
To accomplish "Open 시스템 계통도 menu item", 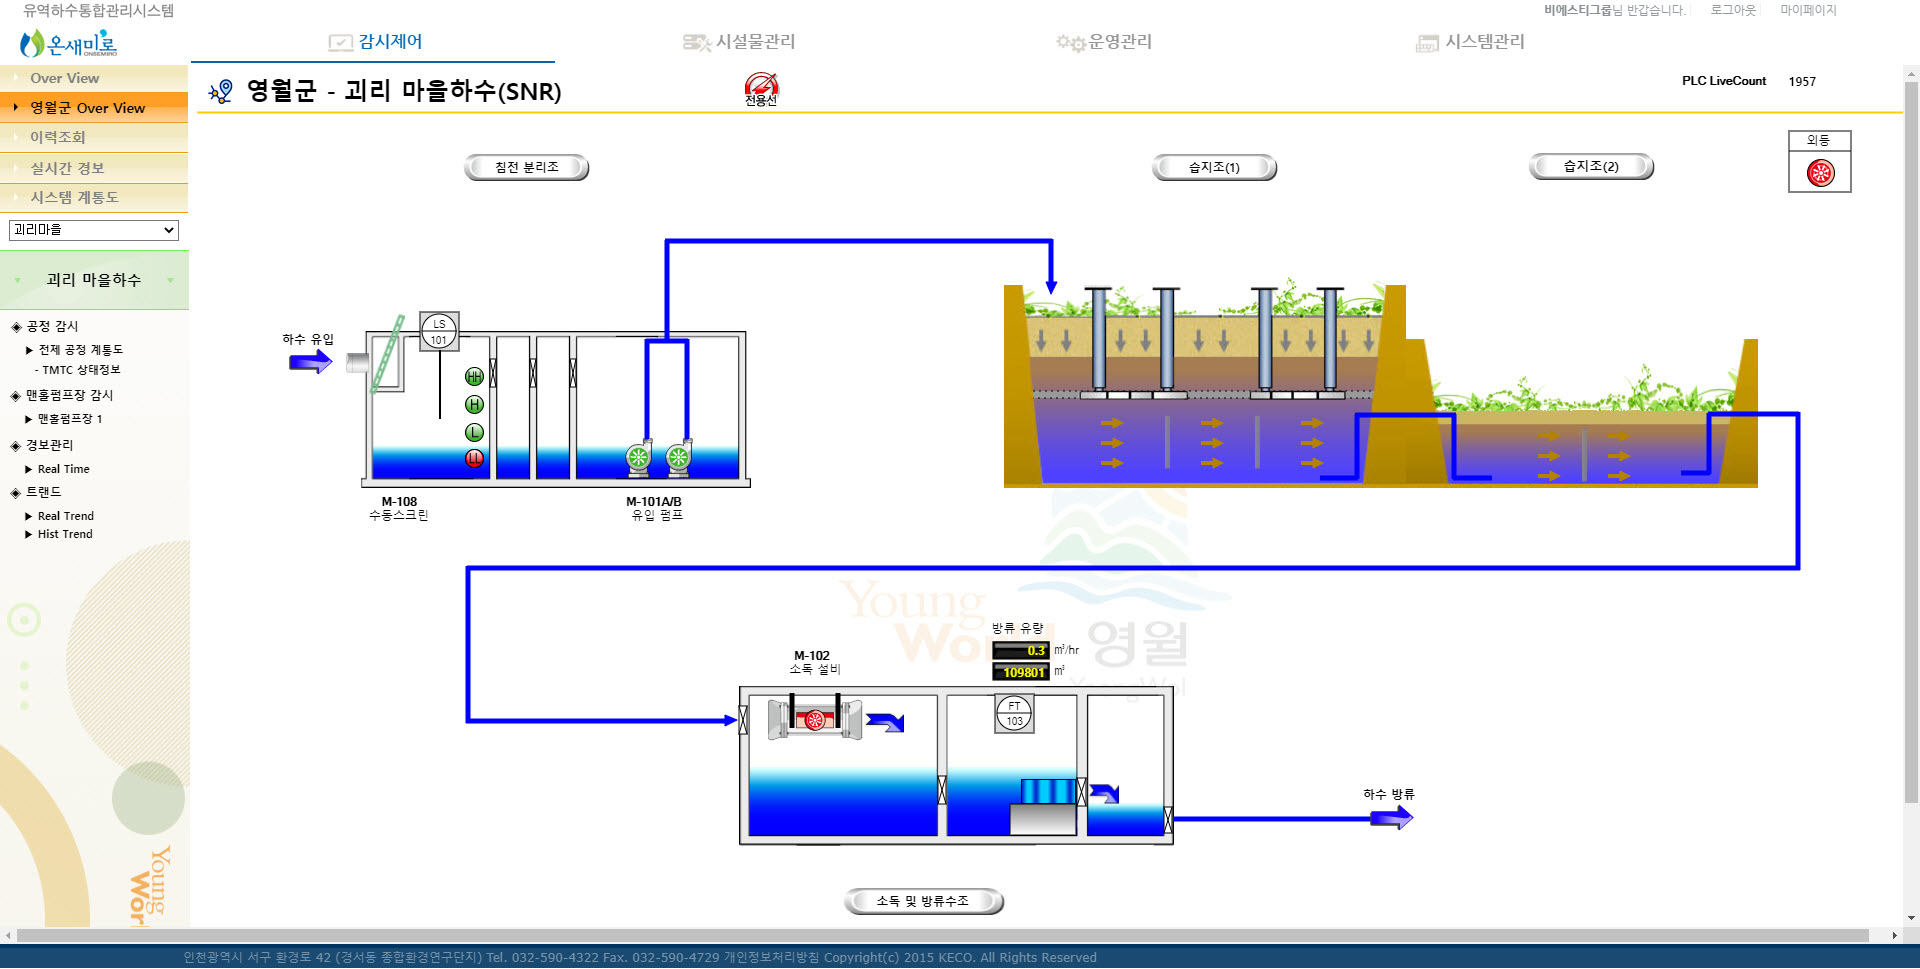I will click(94, 197).
